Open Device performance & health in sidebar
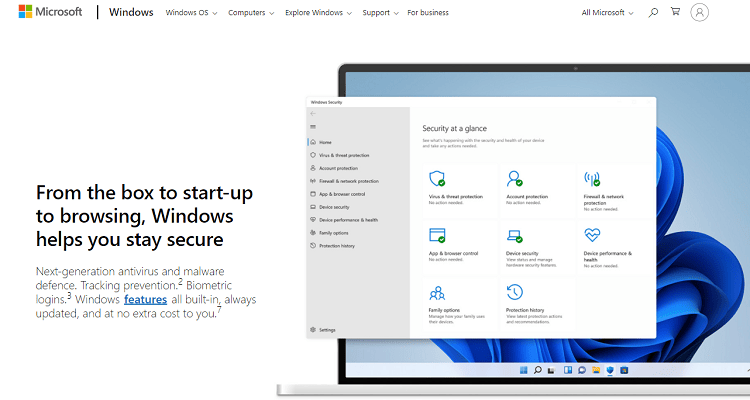 point(344,220)
